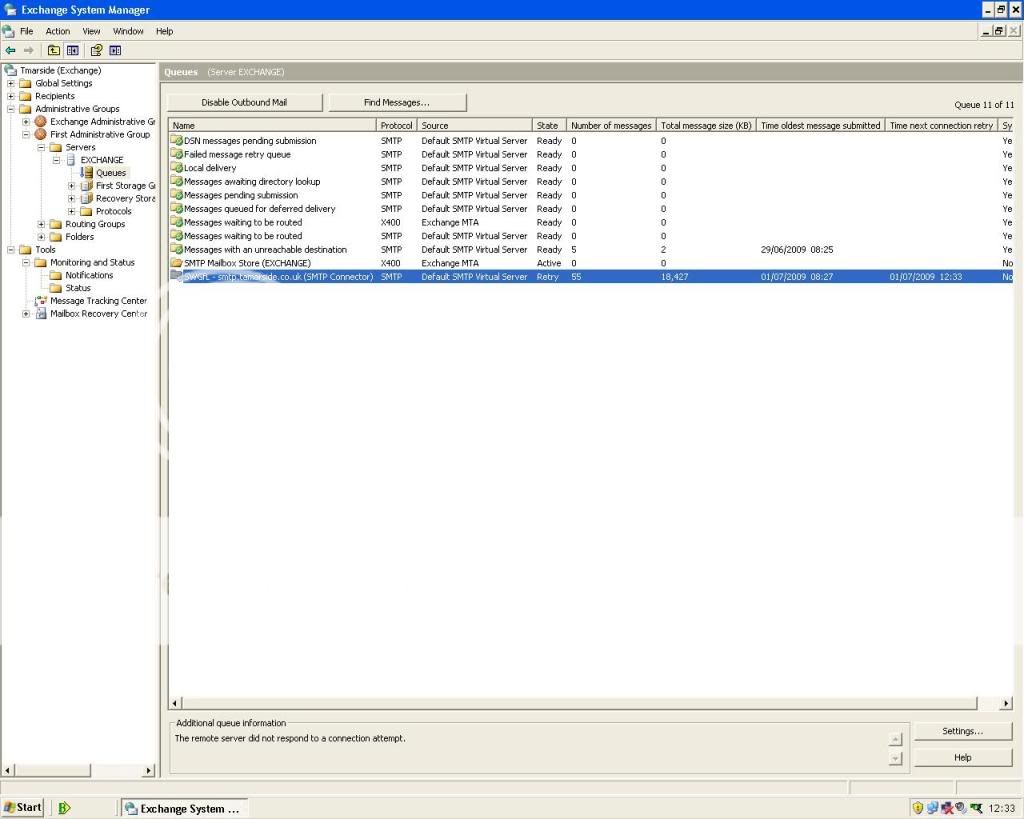Click the queue list's horizontal scrollbar left arrow
The height and width of the screenshot is (819, 1024).
pyautogui.click(x=175, y=703)
